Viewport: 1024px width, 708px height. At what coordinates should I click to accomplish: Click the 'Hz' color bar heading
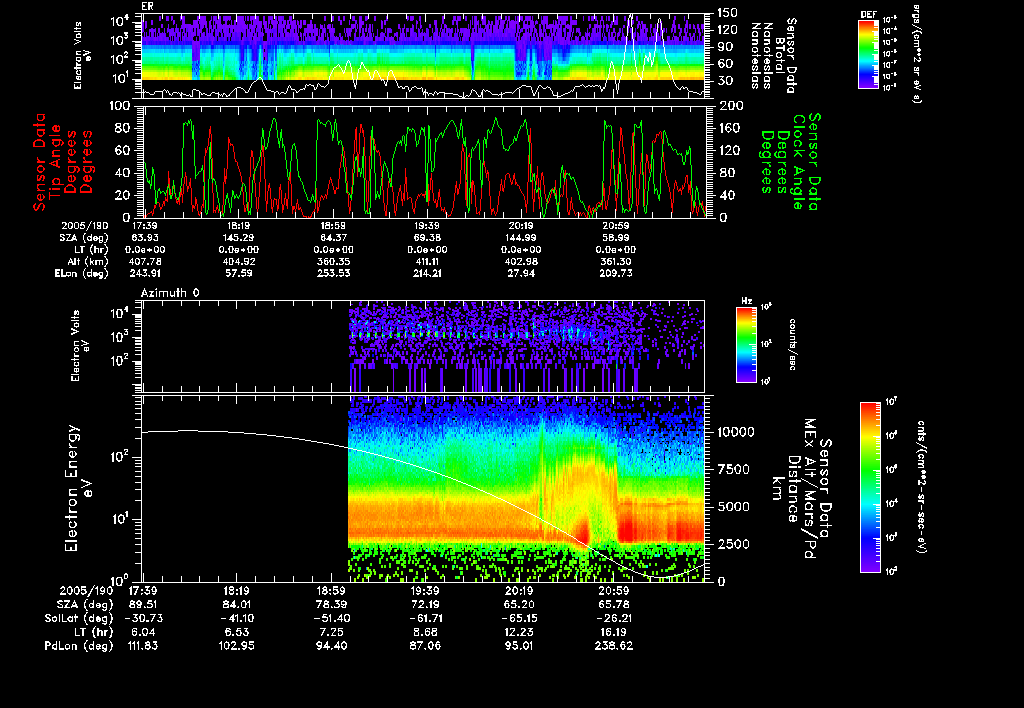[x=746, y=301]
